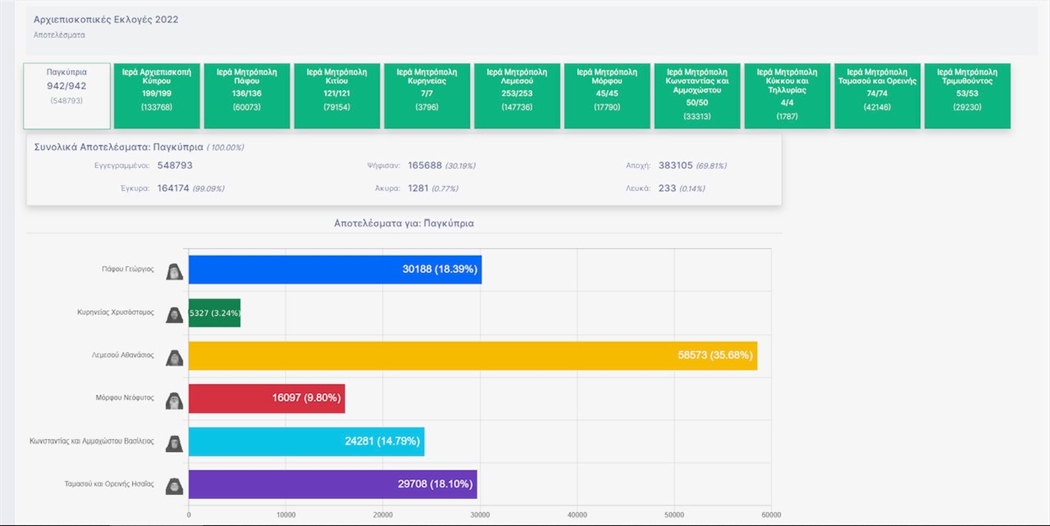The height and width of the screenshot is (526, 1050).
Task: Click the Λεμεσού Αθανάσιος candidate portrait icon
Action: click(174, 357)
